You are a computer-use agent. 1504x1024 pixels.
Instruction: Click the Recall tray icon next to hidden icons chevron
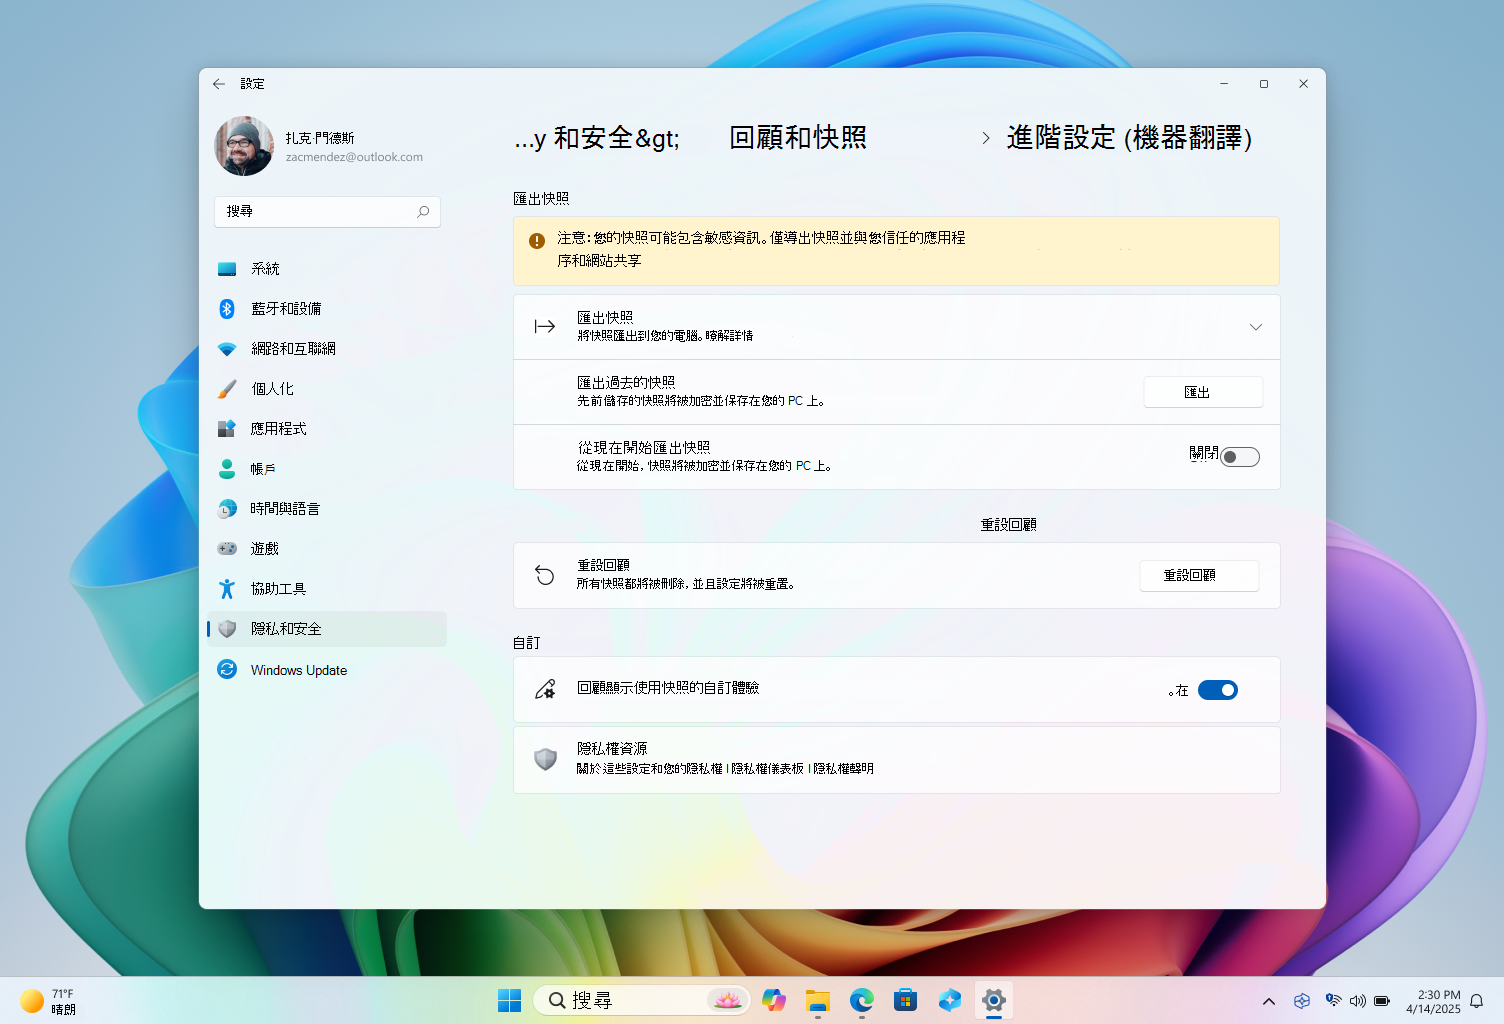(x=1302, y=1001)
